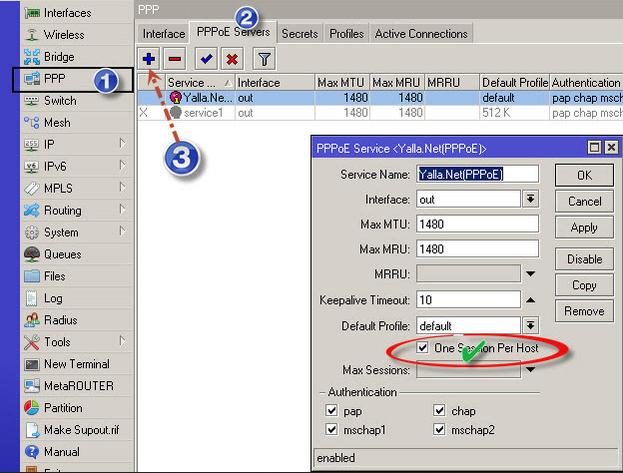Click the blue checkmark enable icon
The width and height of the screenshot is (623, 473).
coord(206,59)
